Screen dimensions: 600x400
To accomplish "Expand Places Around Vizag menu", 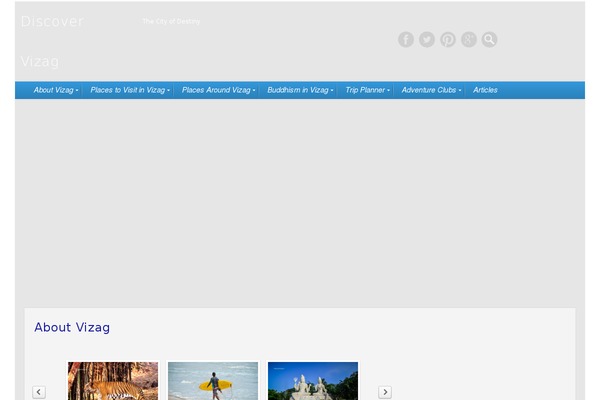I will [218, 90].
